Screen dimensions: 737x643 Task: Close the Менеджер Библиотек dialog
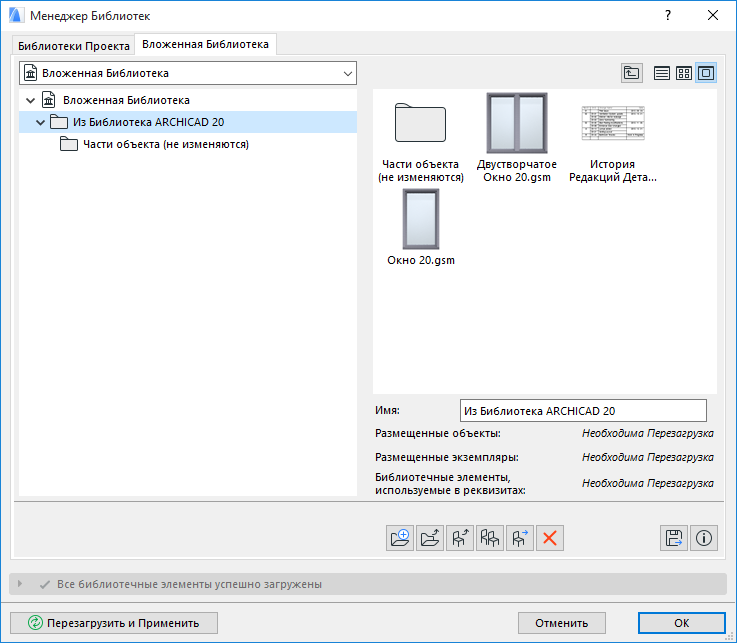[x=713, y=16]
